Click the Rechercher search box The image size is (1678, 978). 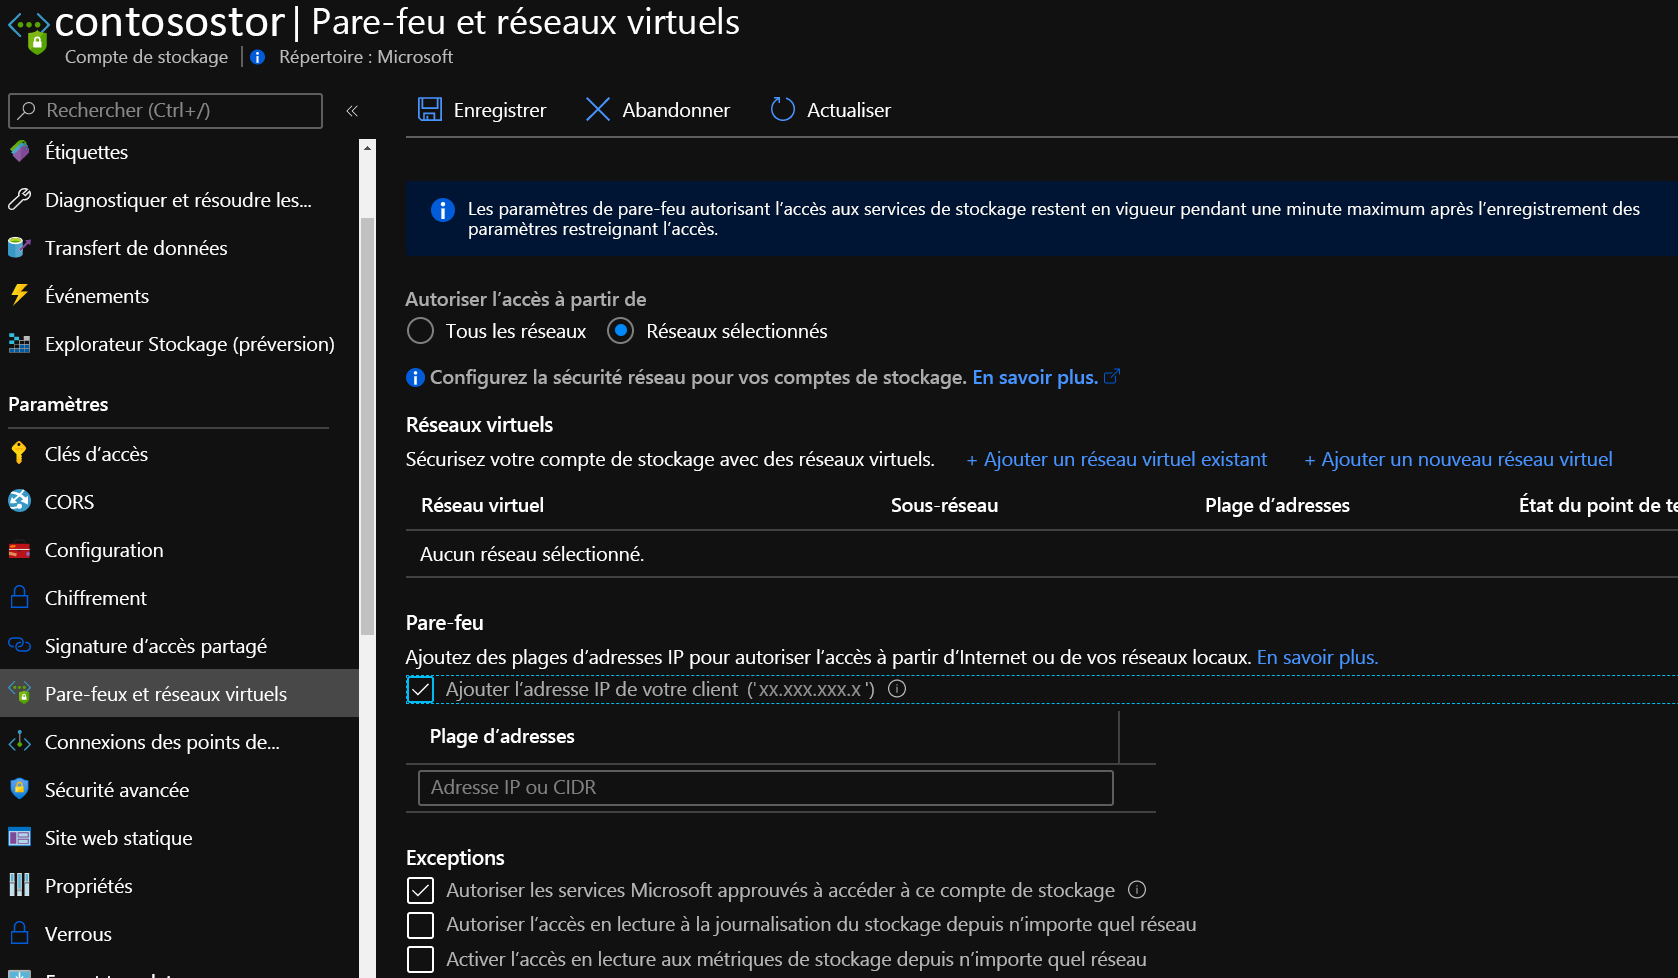click(166, 110)
